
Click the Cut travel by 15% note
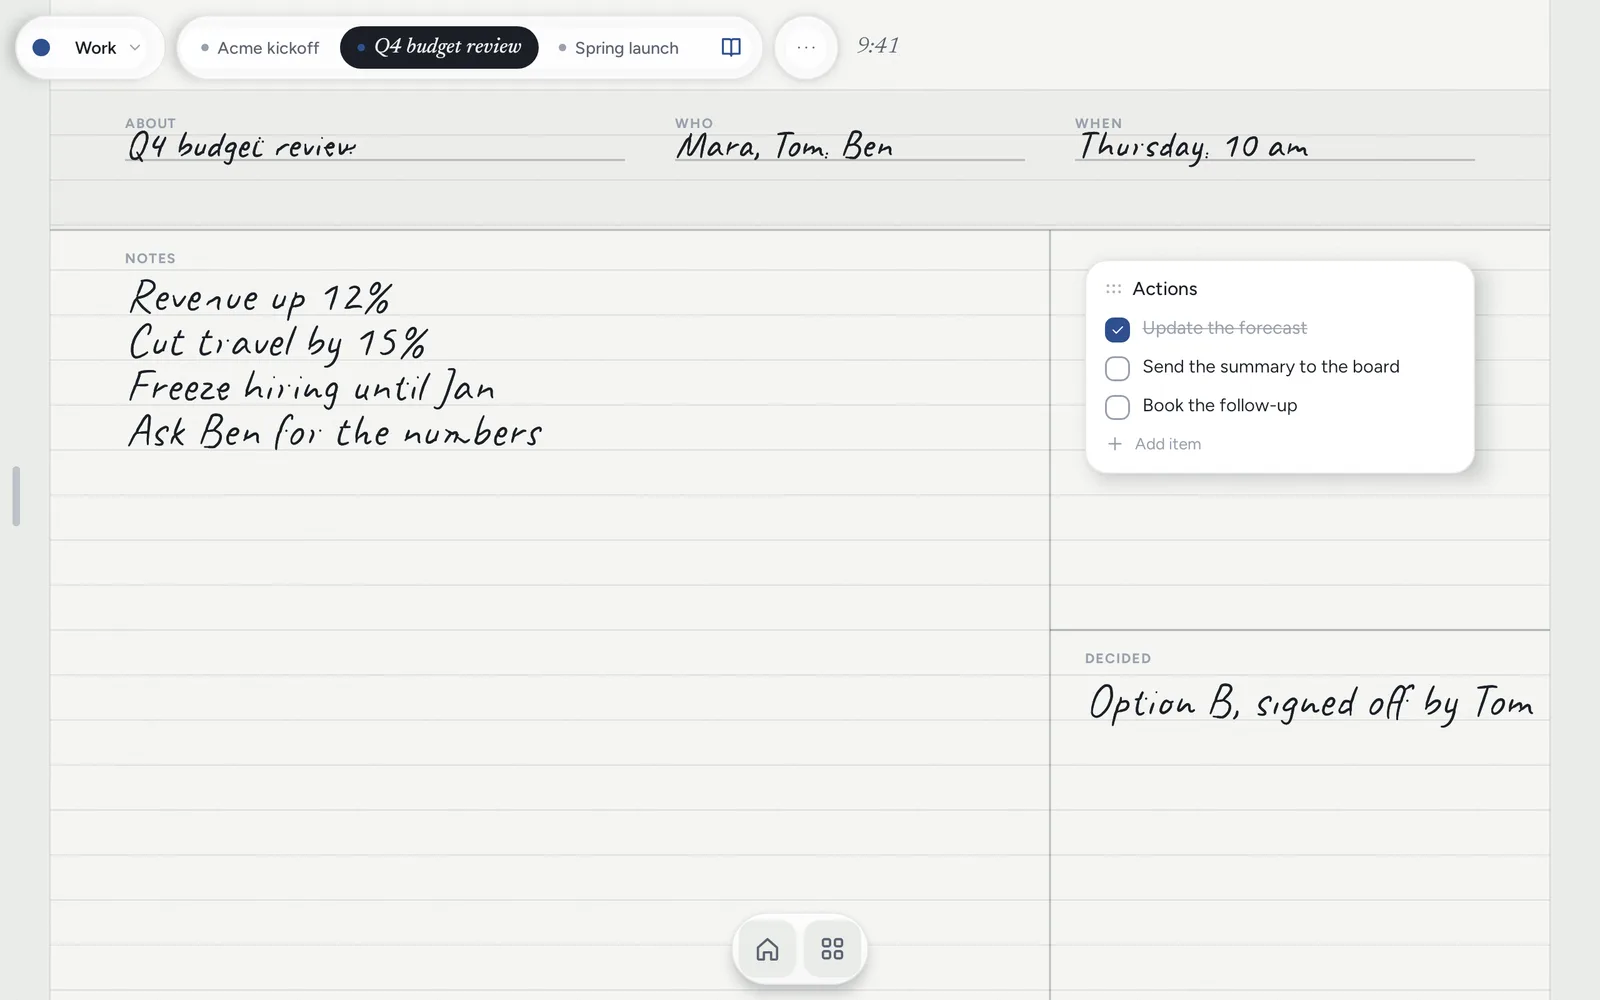click(x=278, y=343)
